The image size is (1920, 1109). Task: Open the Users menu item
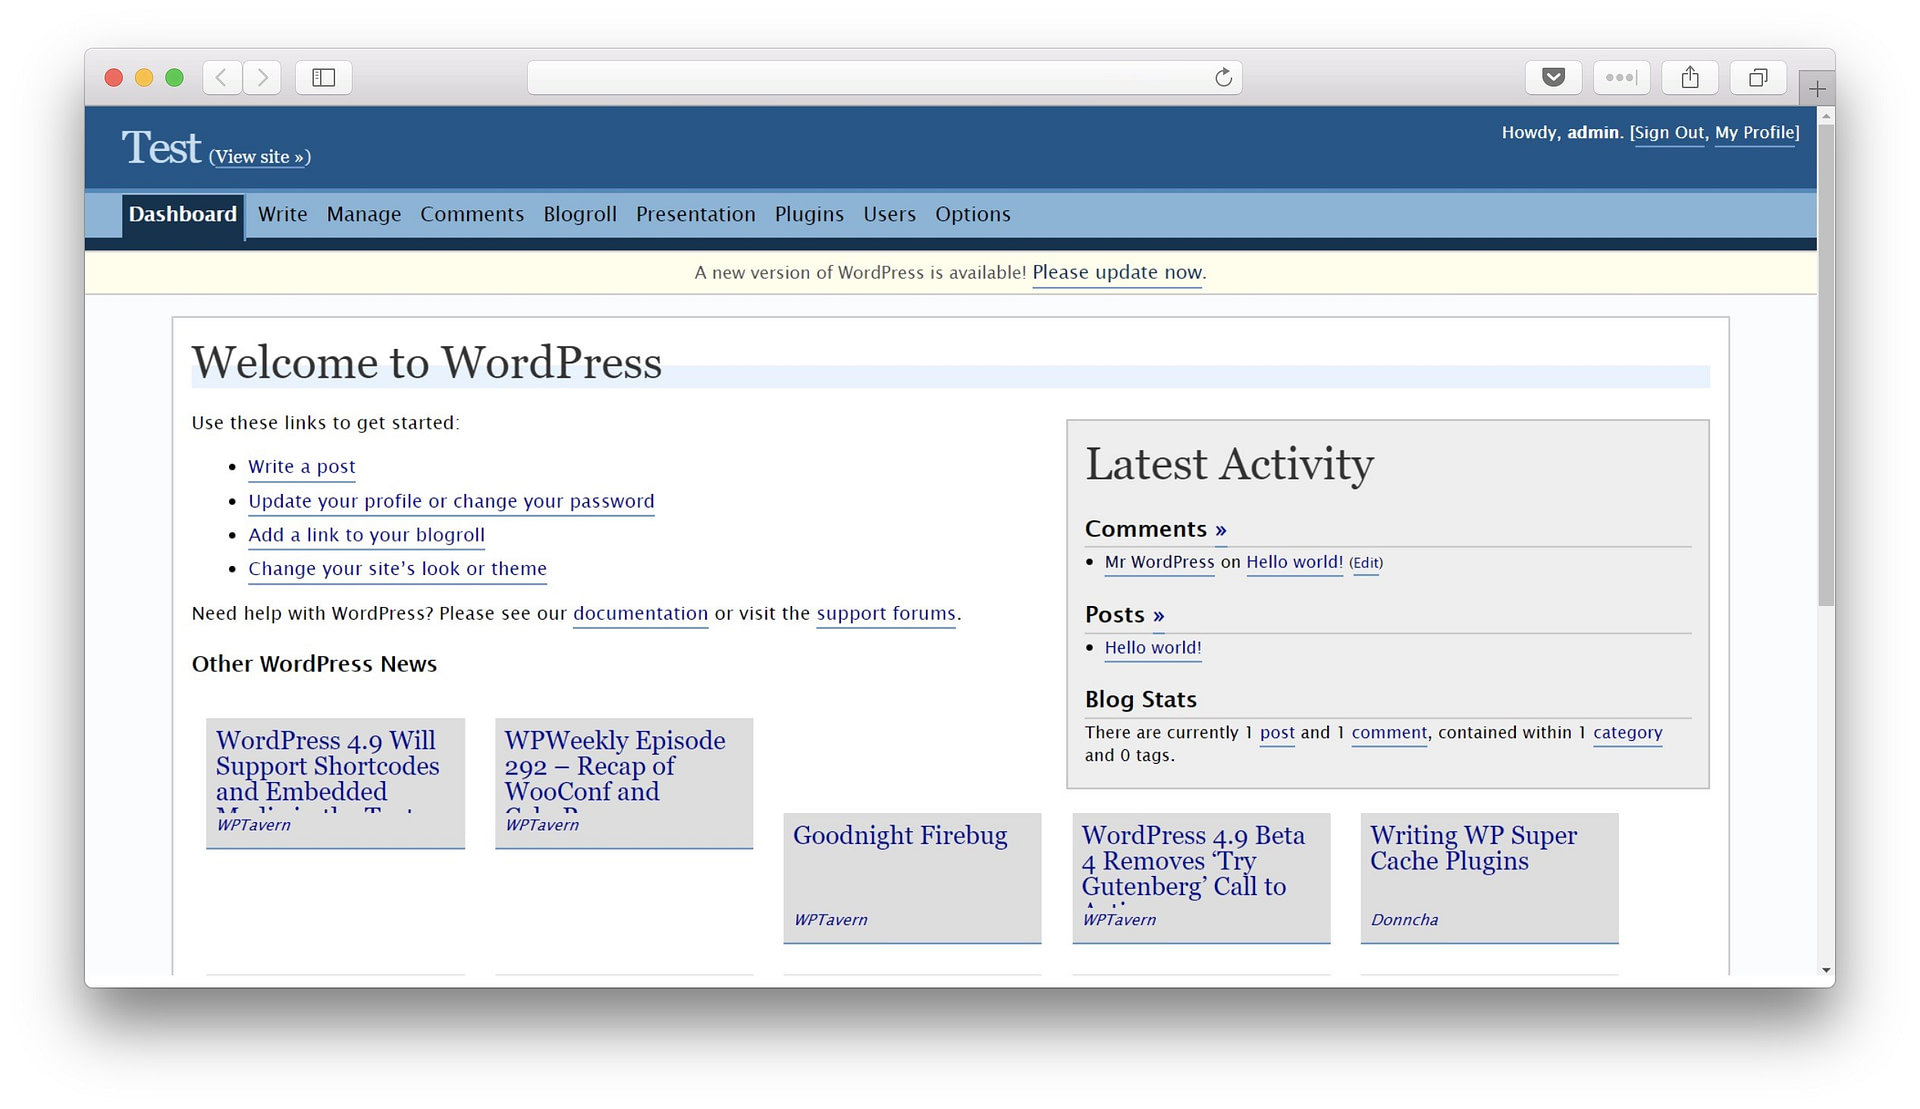coord(890,214)
